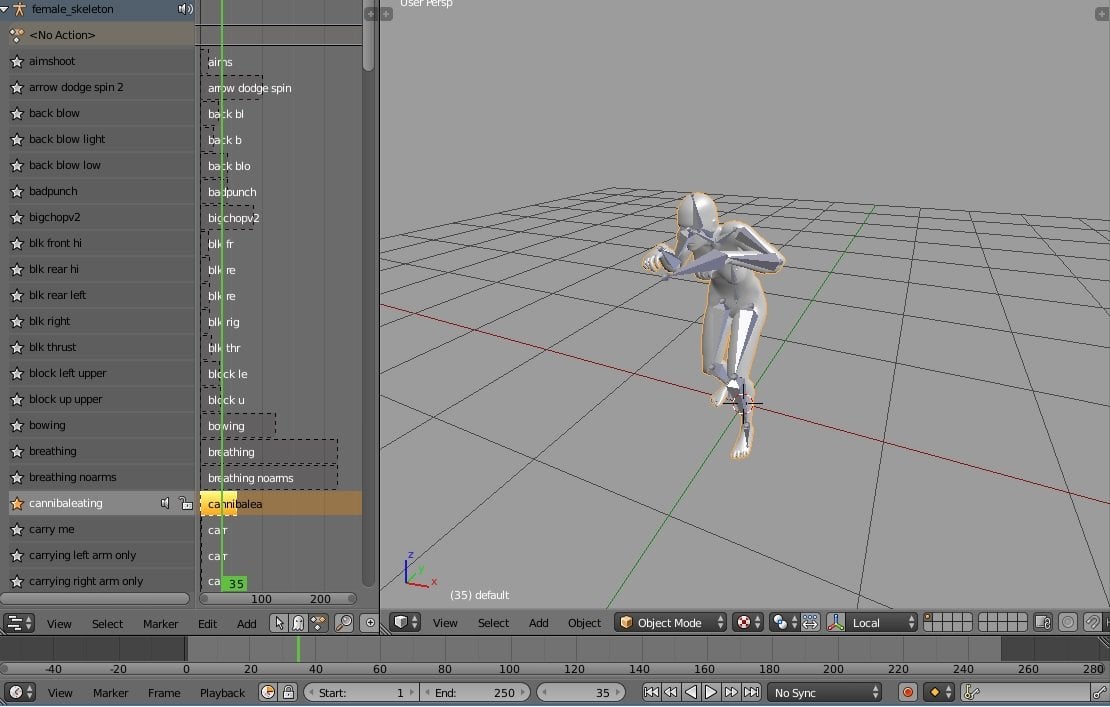
Task: Open the pivot point selector
Action: (x=784, y=623)
